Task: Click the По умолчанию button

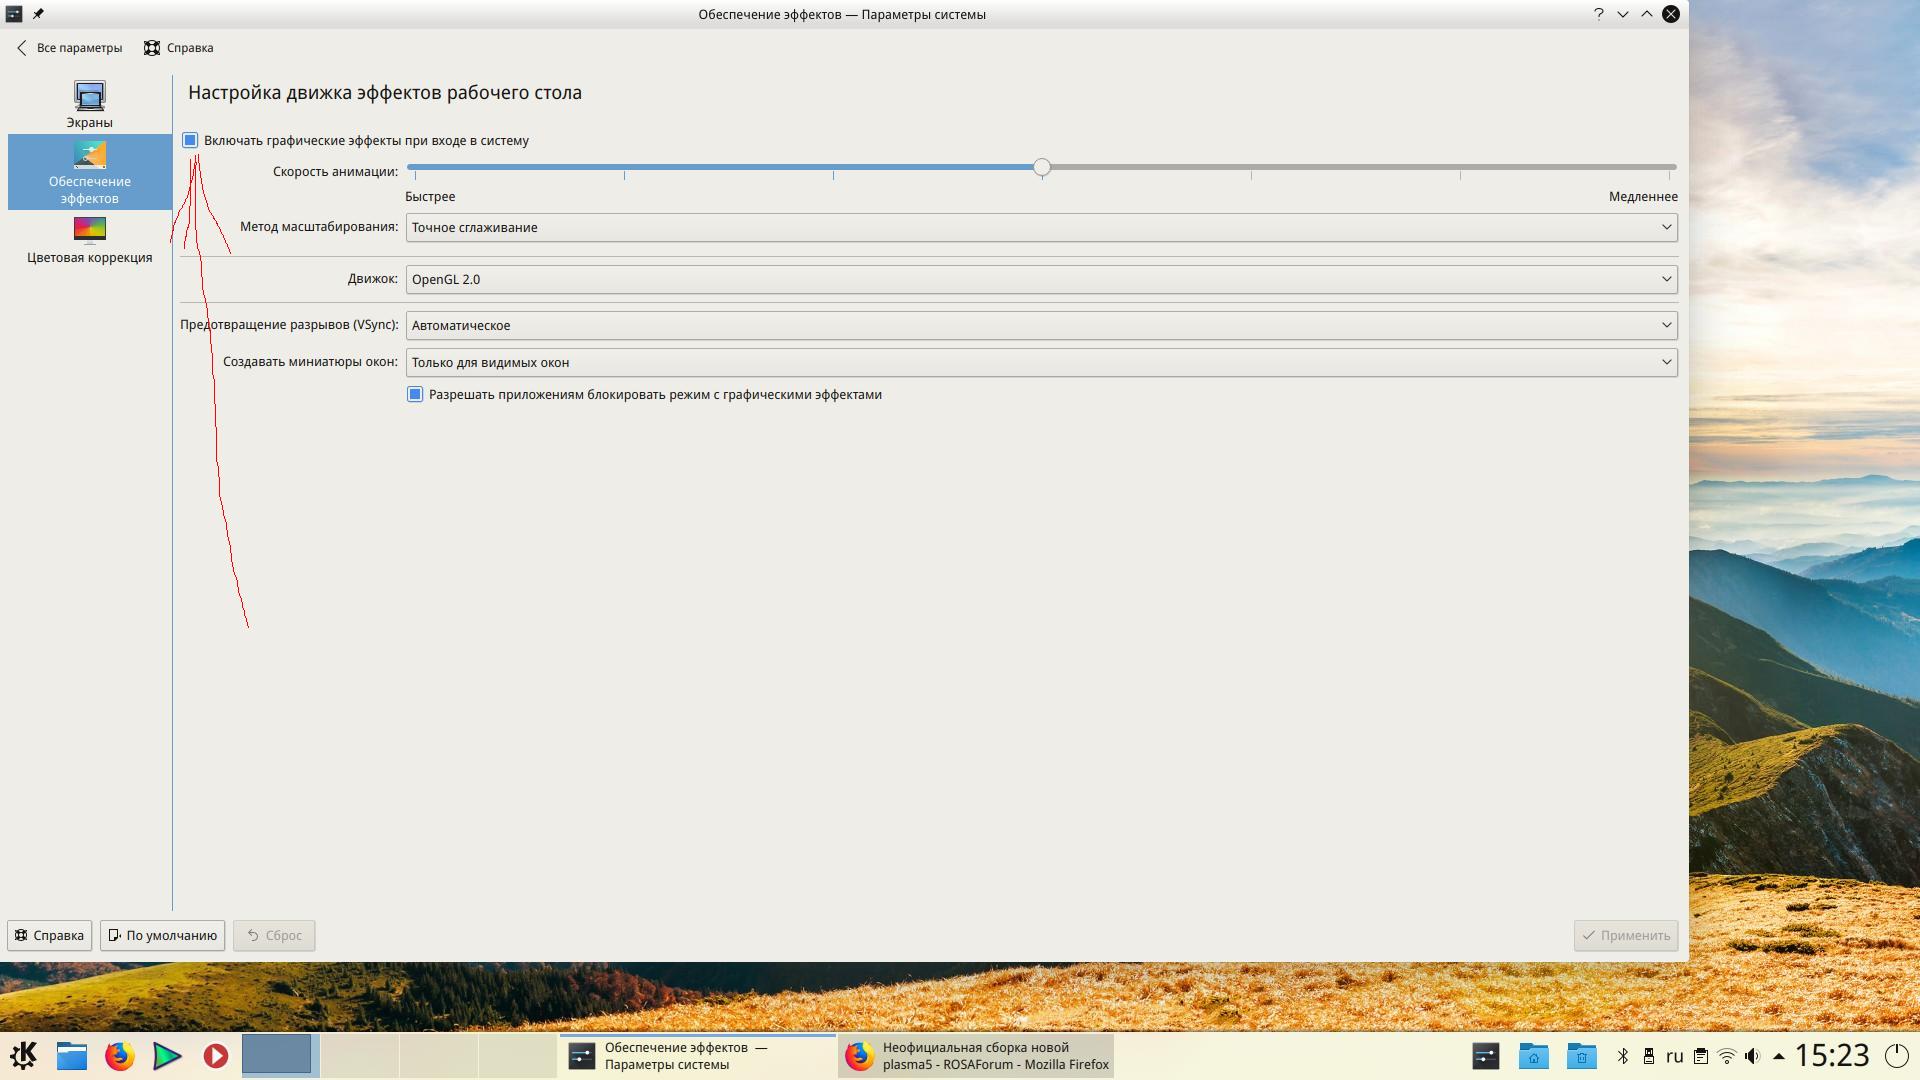Action: pyautogui.click(x=162, y=935)
